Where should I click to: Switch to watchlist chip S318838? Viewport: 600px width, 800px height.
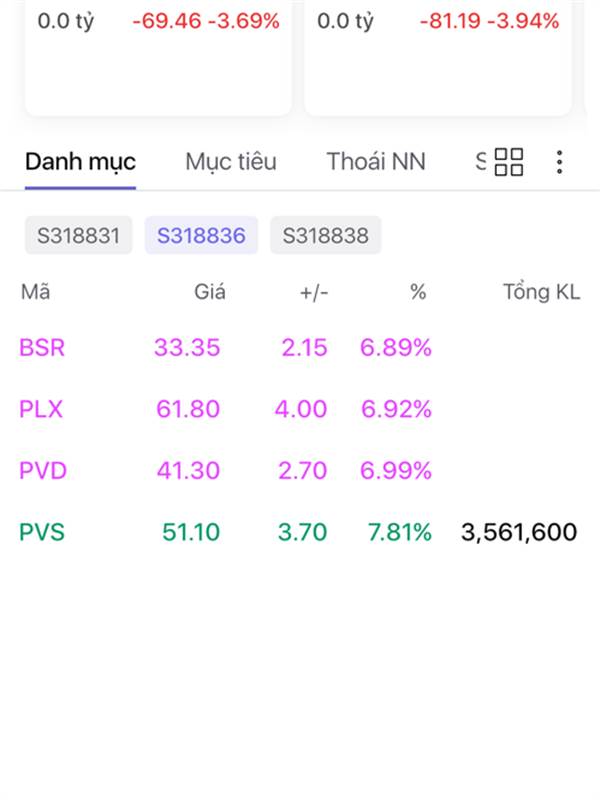[x=325, y=236]
